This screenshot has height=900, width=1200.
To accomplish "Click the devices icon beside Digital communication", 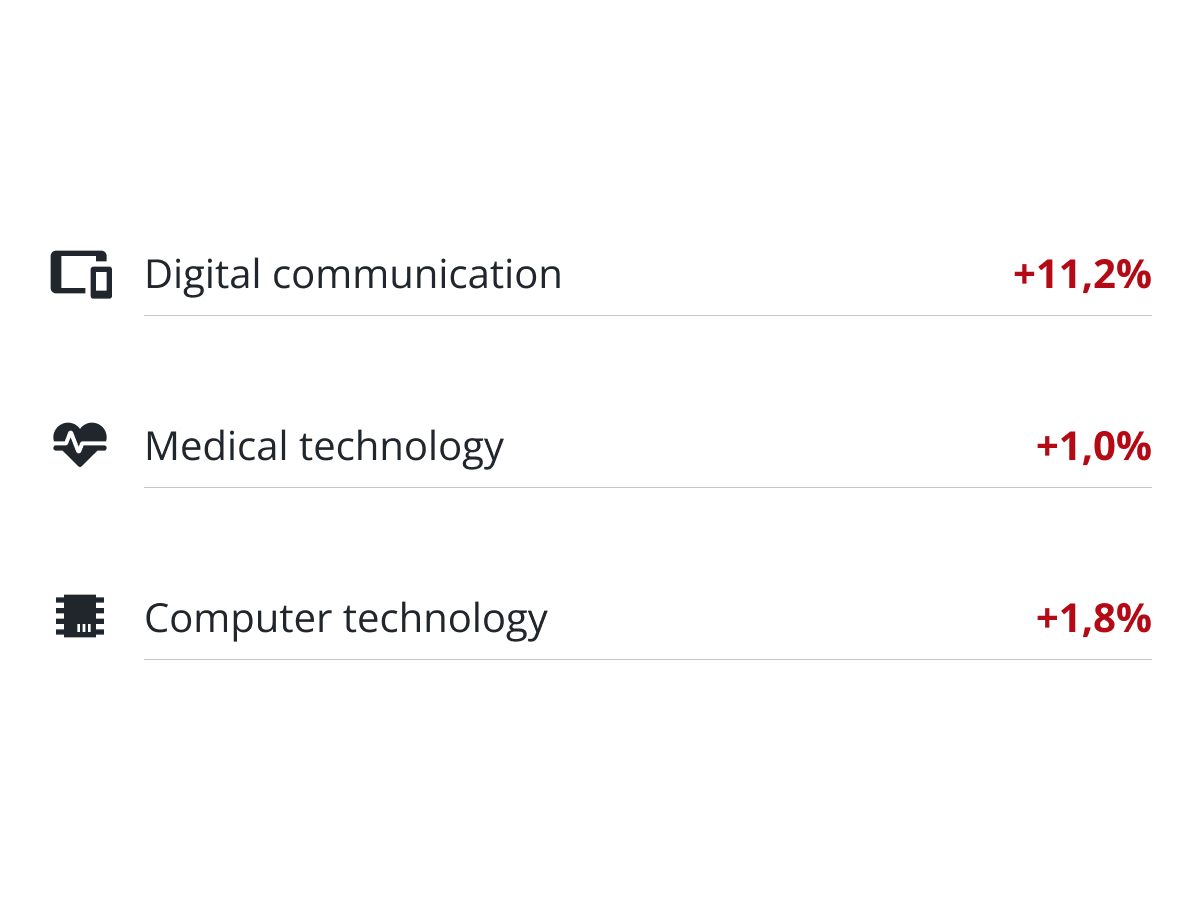I will coord(80,274).
